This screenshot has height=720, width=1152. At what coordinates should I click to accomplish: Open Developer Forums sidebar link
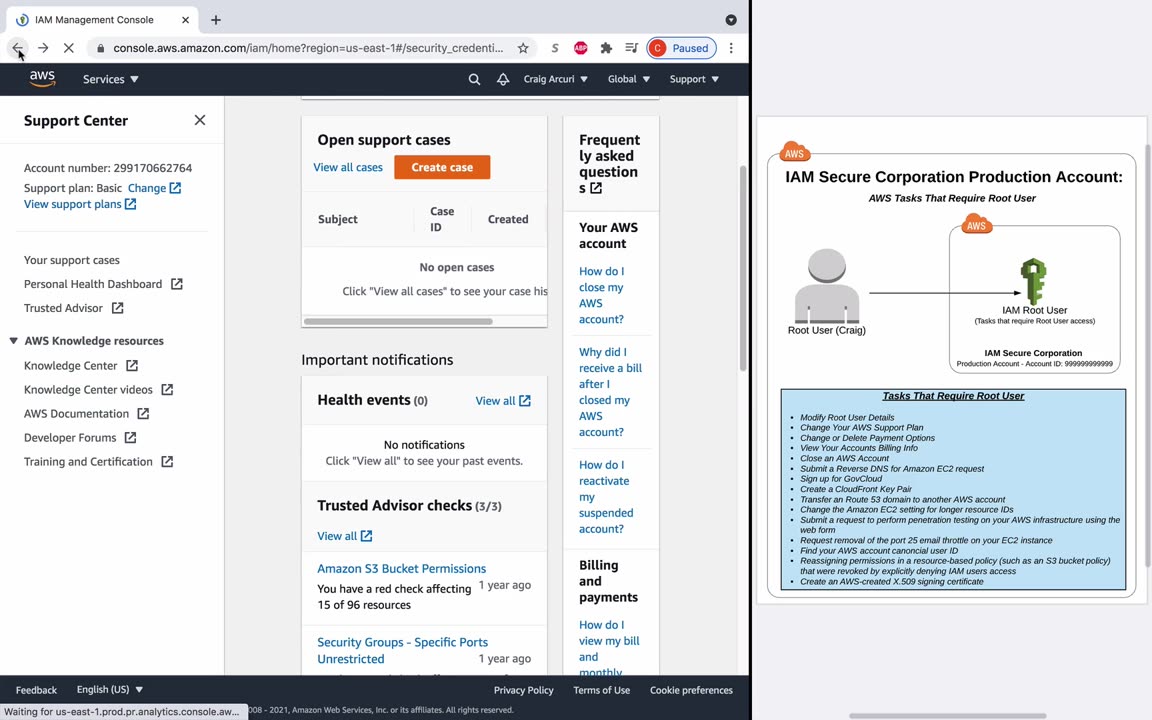(x=80, y=437)
